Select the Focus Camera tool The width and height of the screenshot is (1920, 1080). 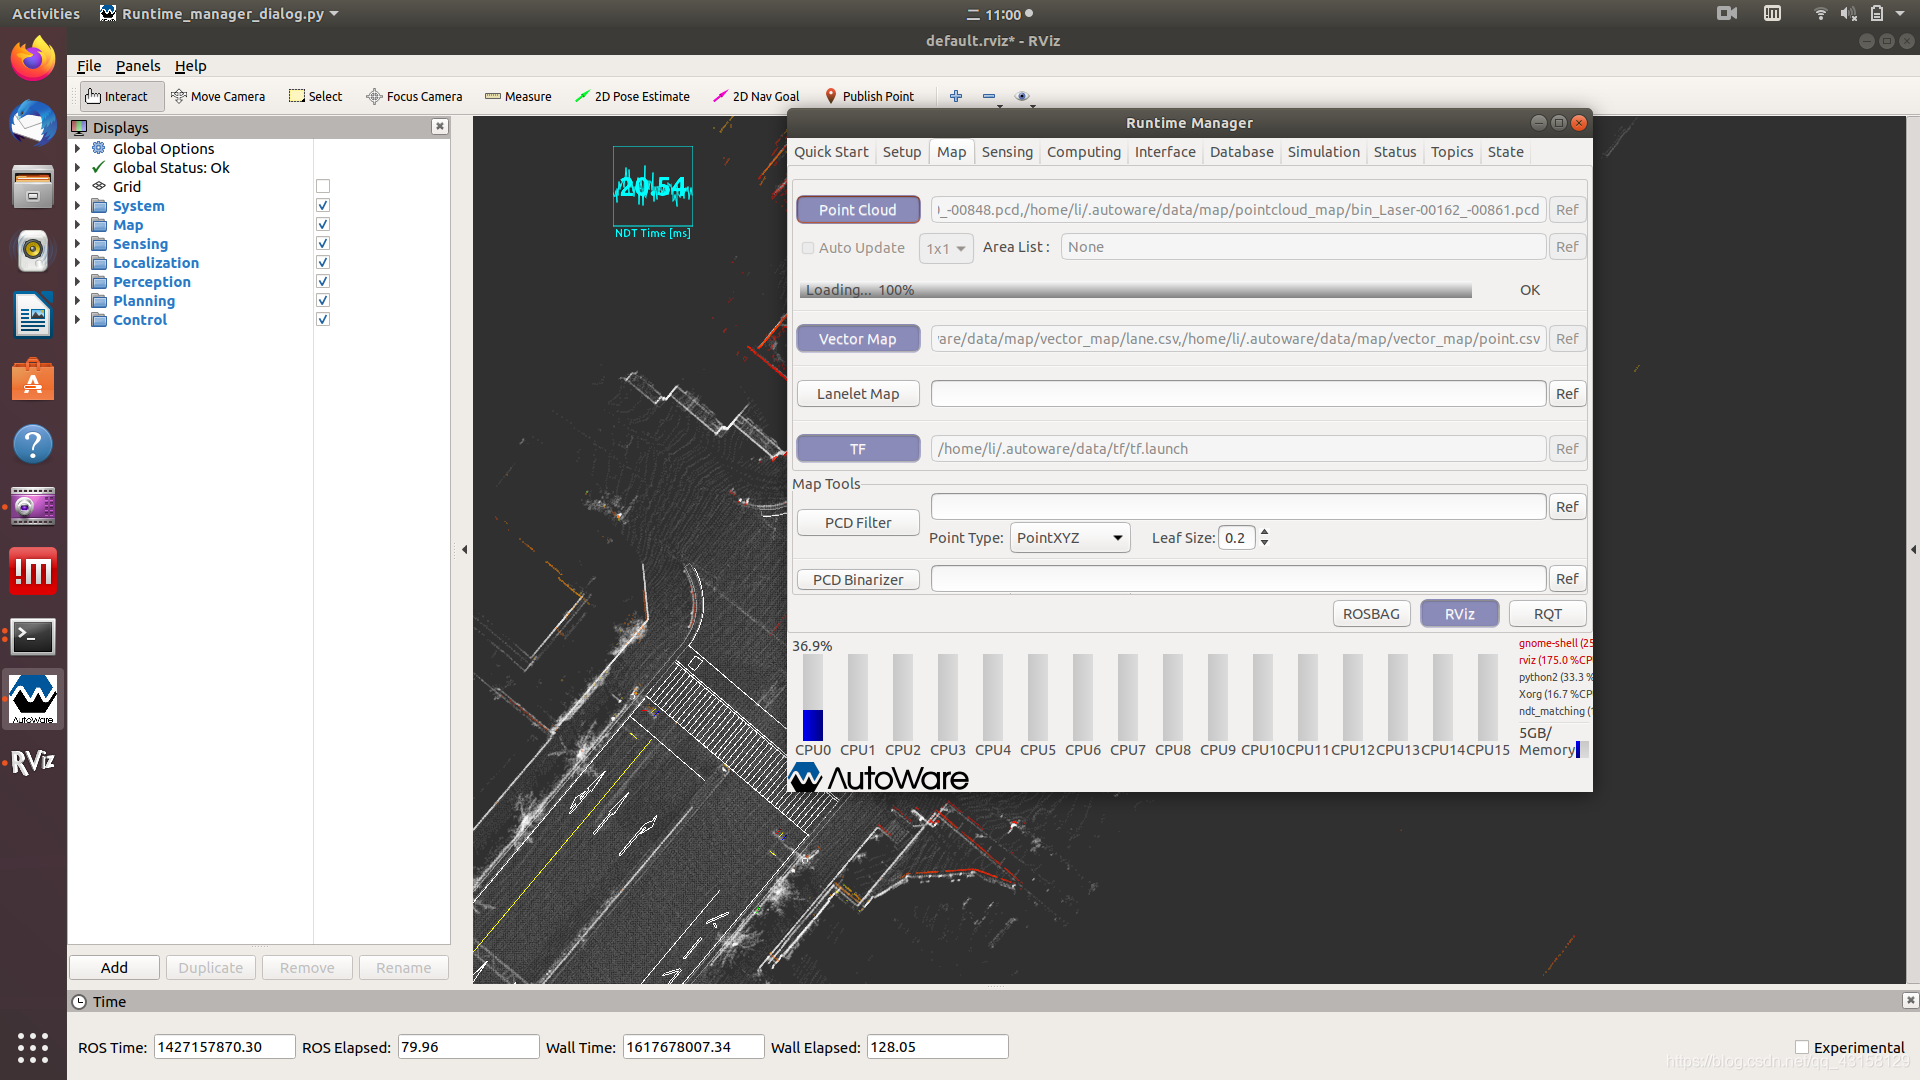[x=414, y=96]
